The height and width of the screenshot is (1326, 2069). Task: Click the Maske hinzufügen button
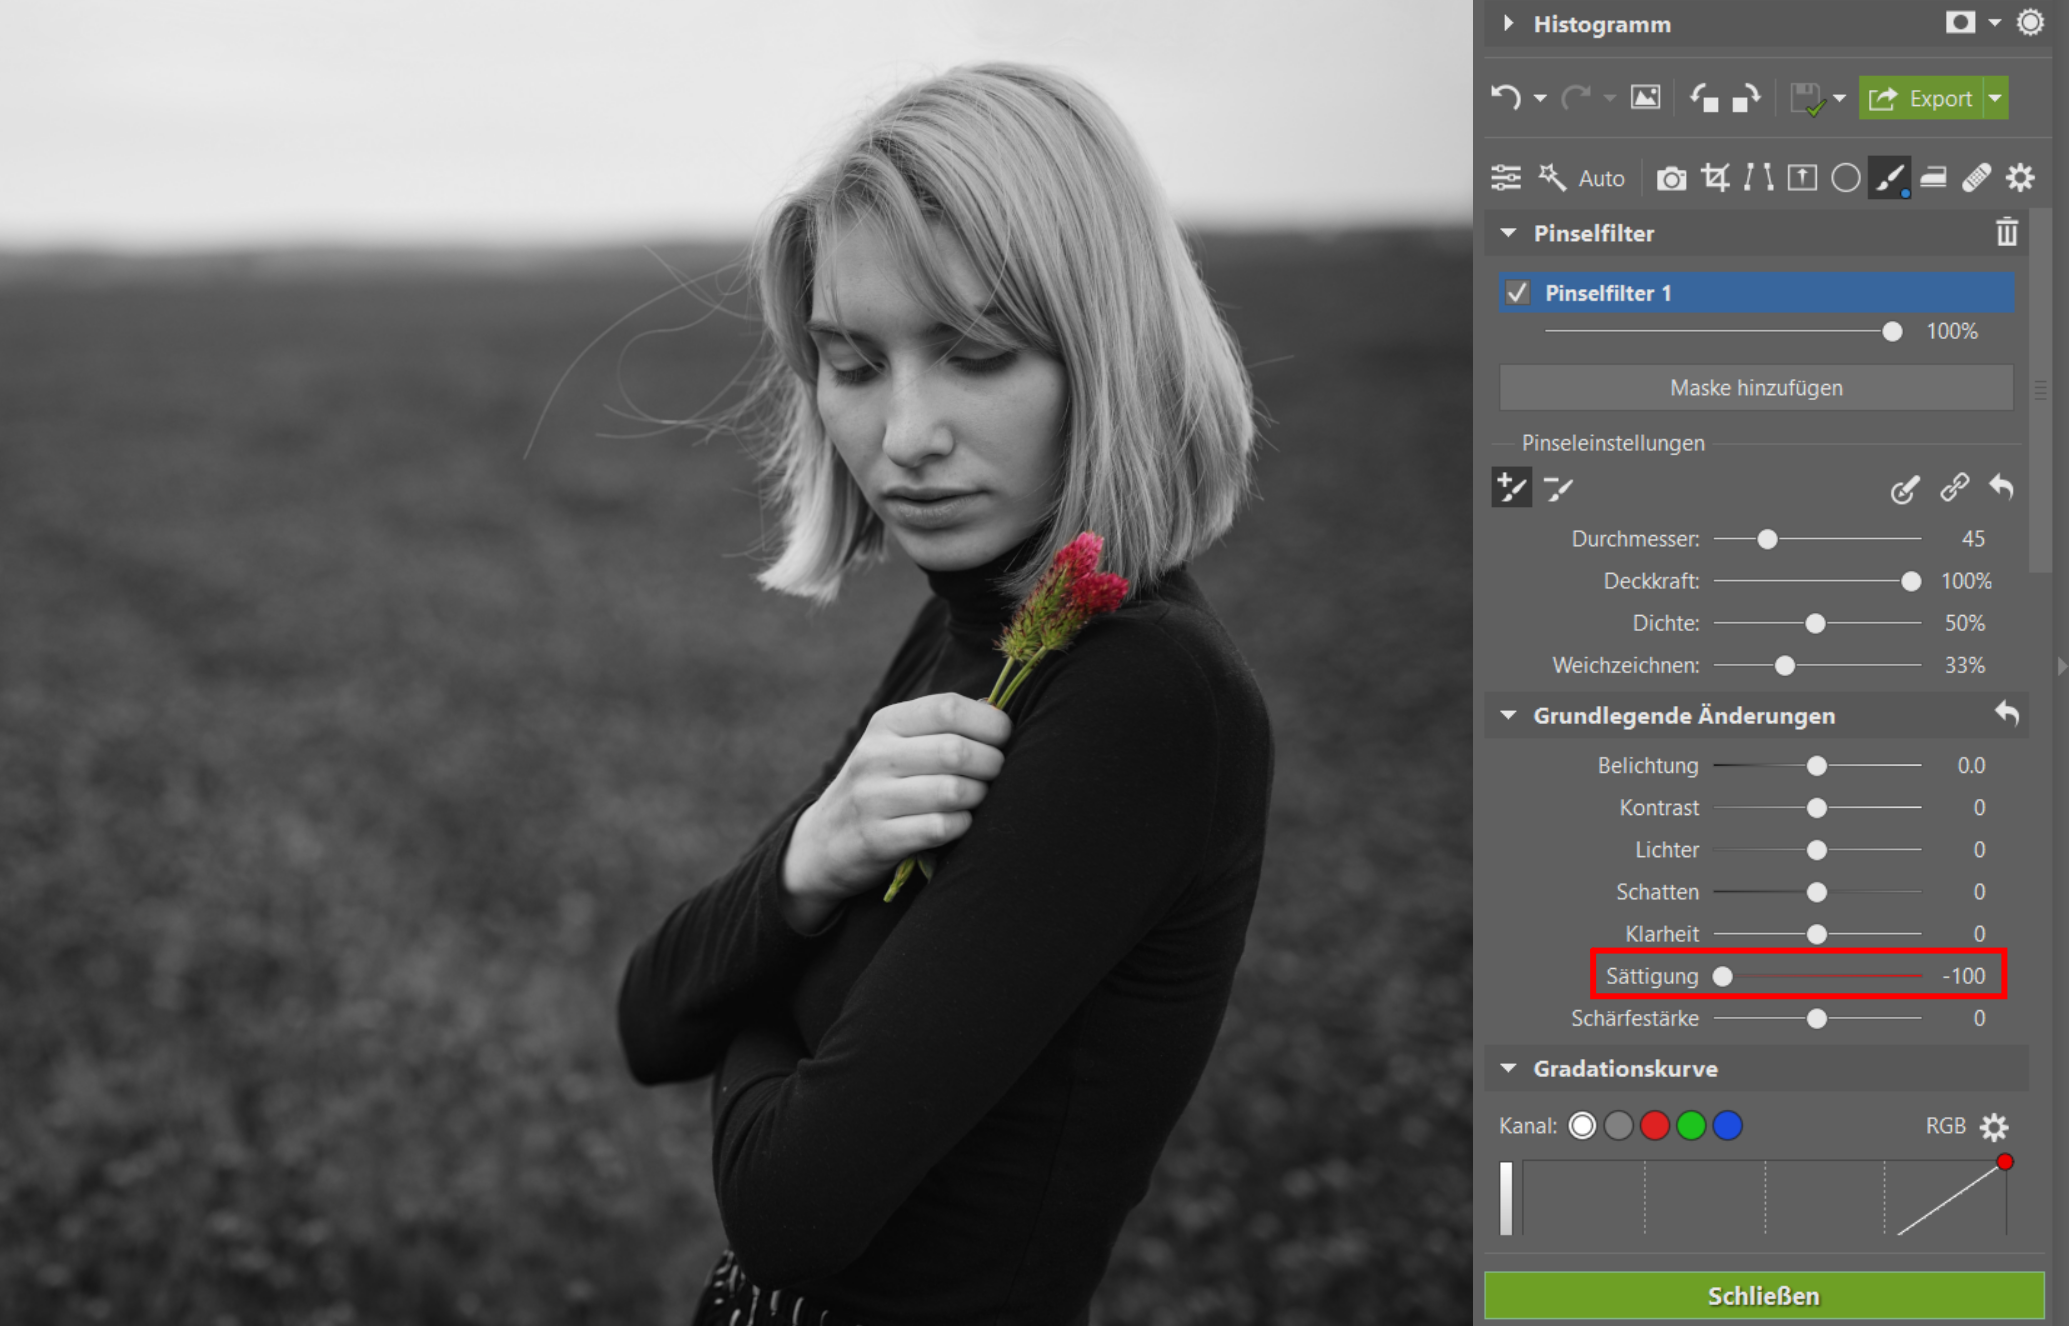1756,388
